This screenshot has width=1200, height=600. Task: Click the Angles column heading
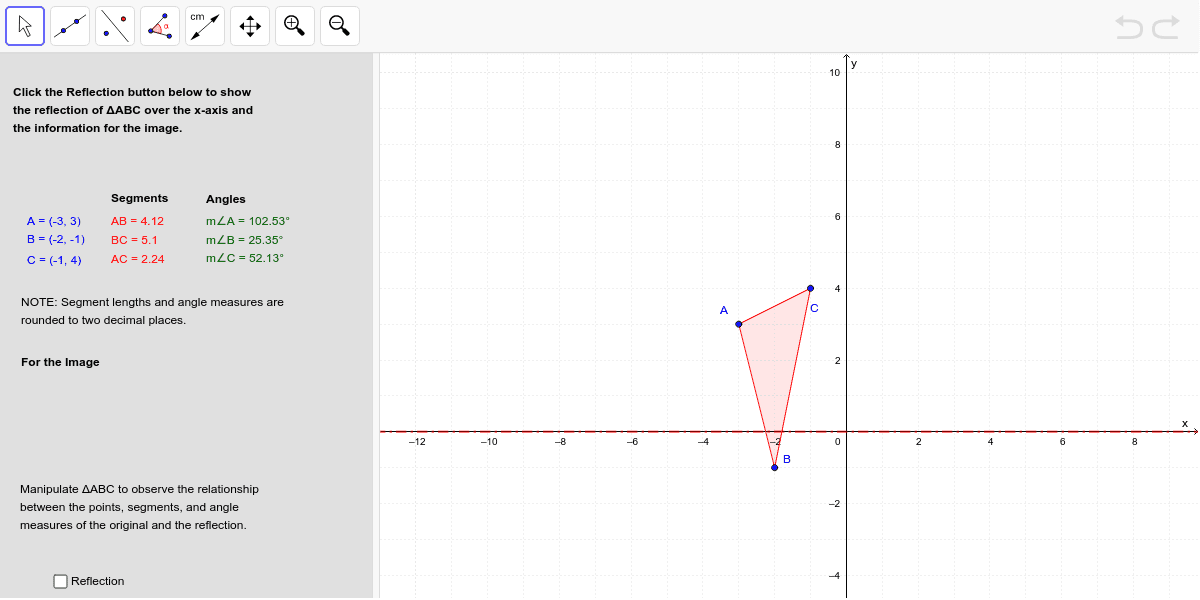pos(225,199)
